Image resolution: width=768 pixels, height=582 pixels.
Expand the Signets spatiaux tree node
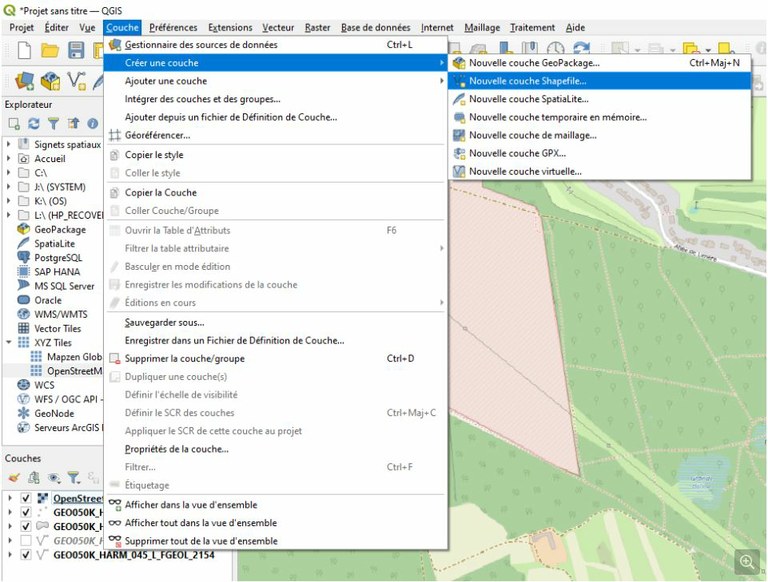click(x=10, y=144)
